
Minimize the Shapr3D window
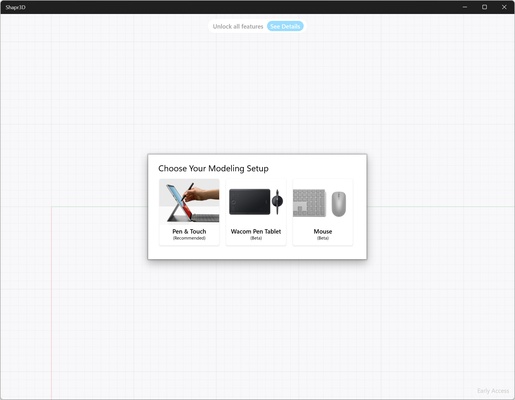click(465, 7)
